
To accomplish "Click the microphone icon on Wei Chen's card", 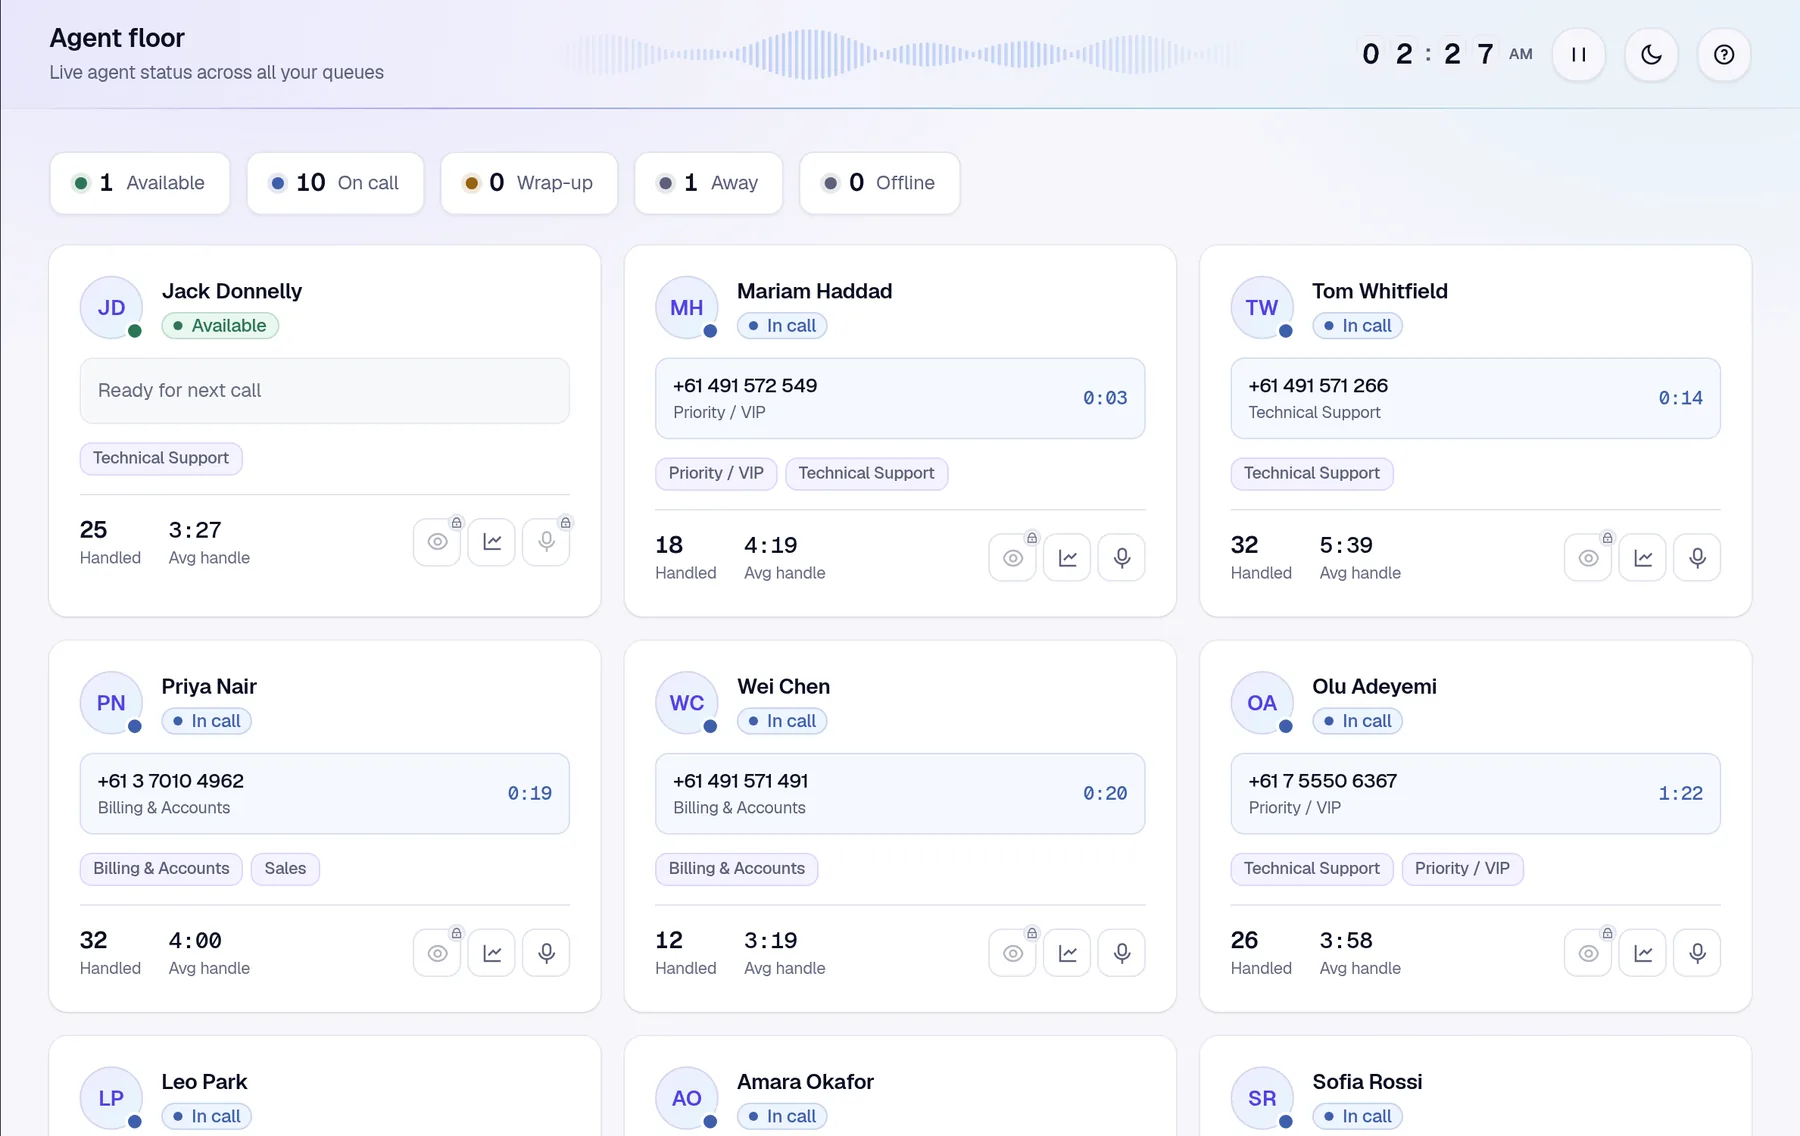I will point(1122,953).
